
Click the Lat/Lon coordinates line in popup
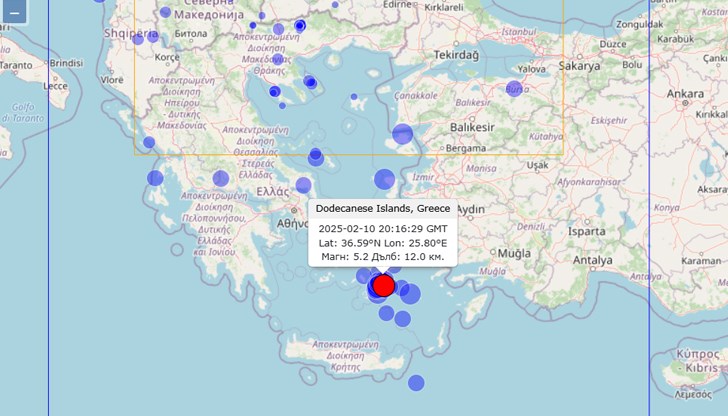tap(383, 242)
